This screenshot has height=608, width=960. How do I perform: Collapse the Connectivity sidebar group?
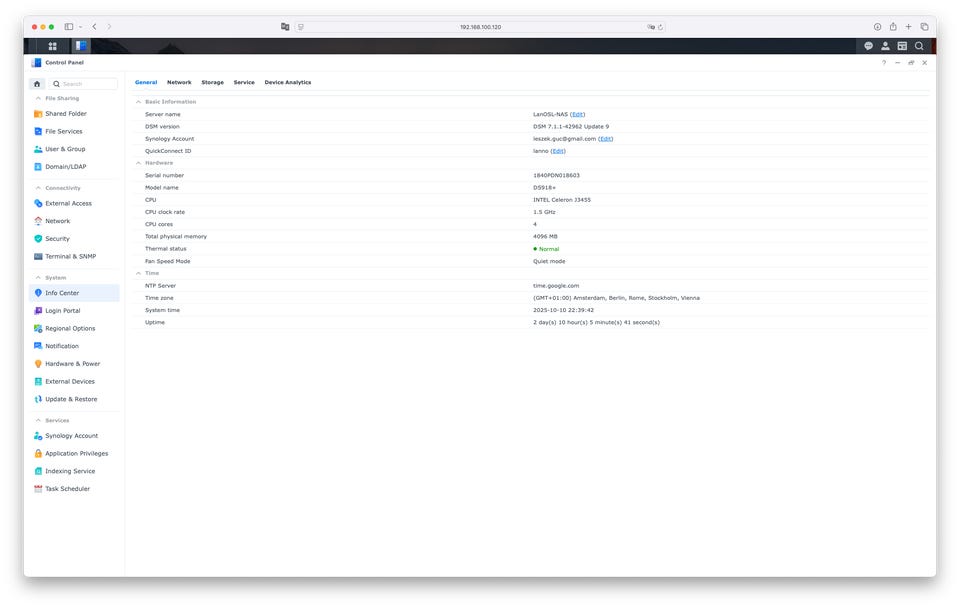point(38,188)
